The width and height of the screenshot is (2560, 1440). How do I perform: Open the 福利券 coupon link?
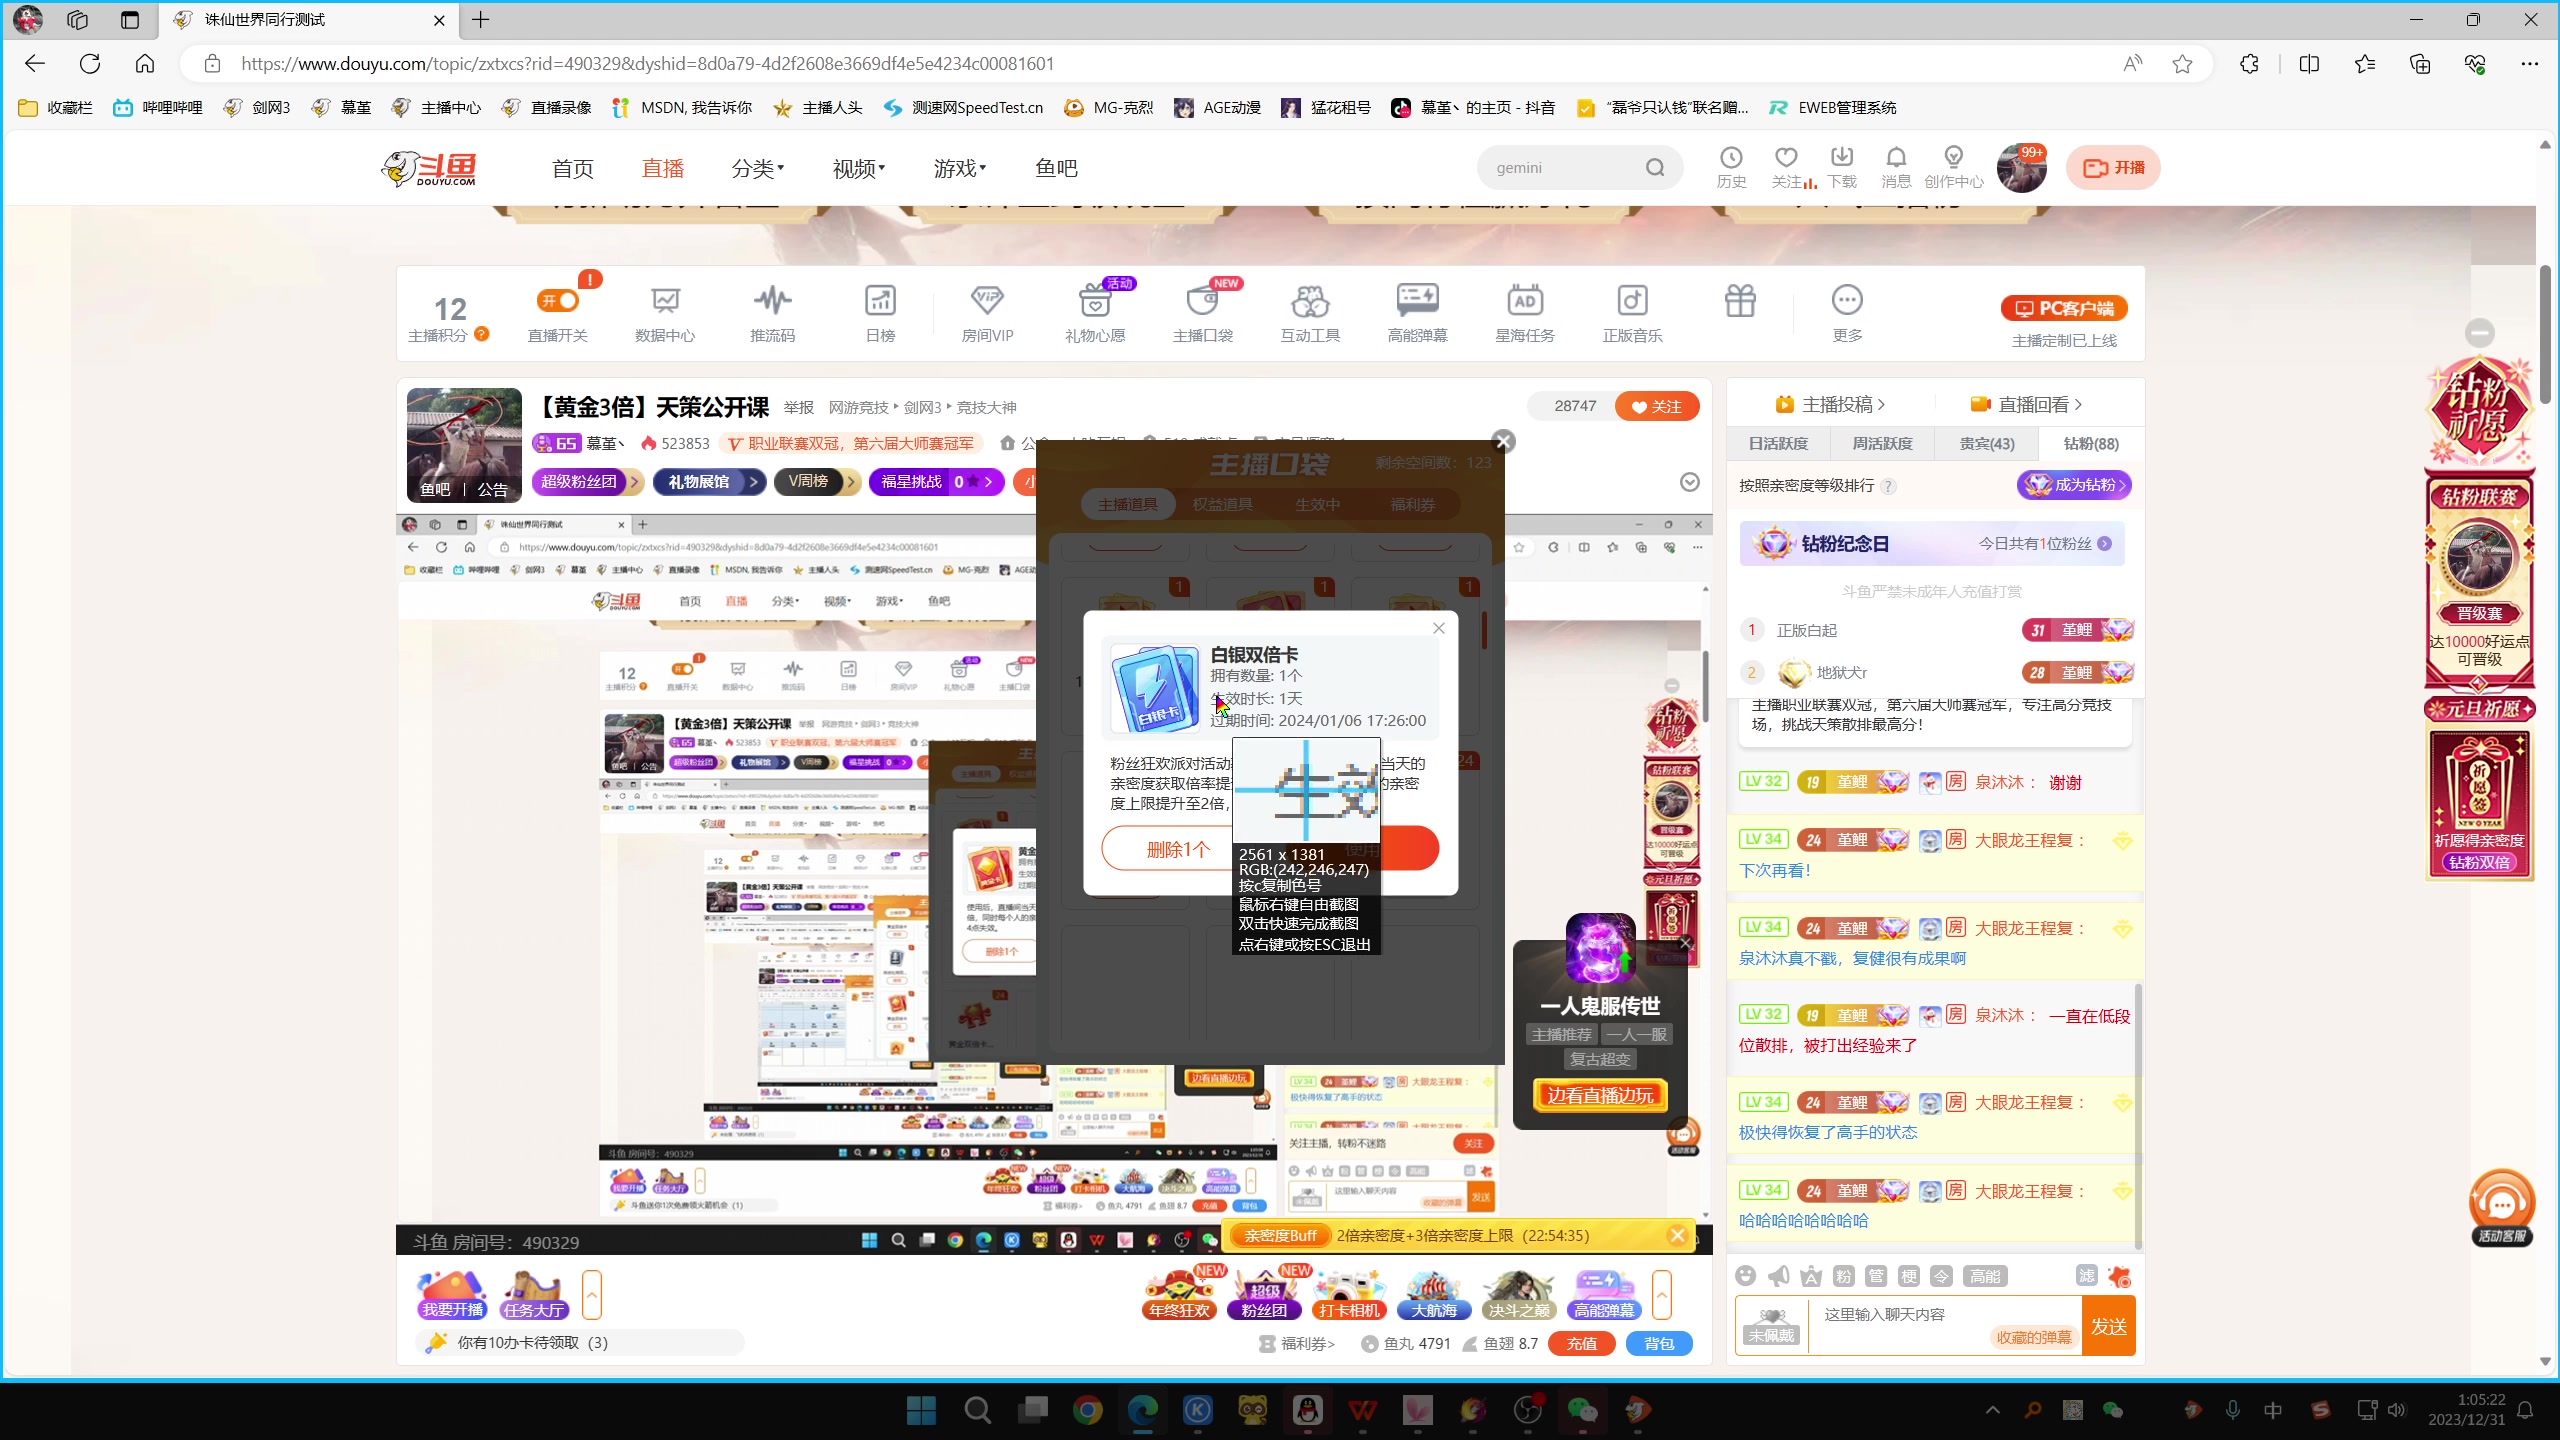click(x=1297, y=1343)
